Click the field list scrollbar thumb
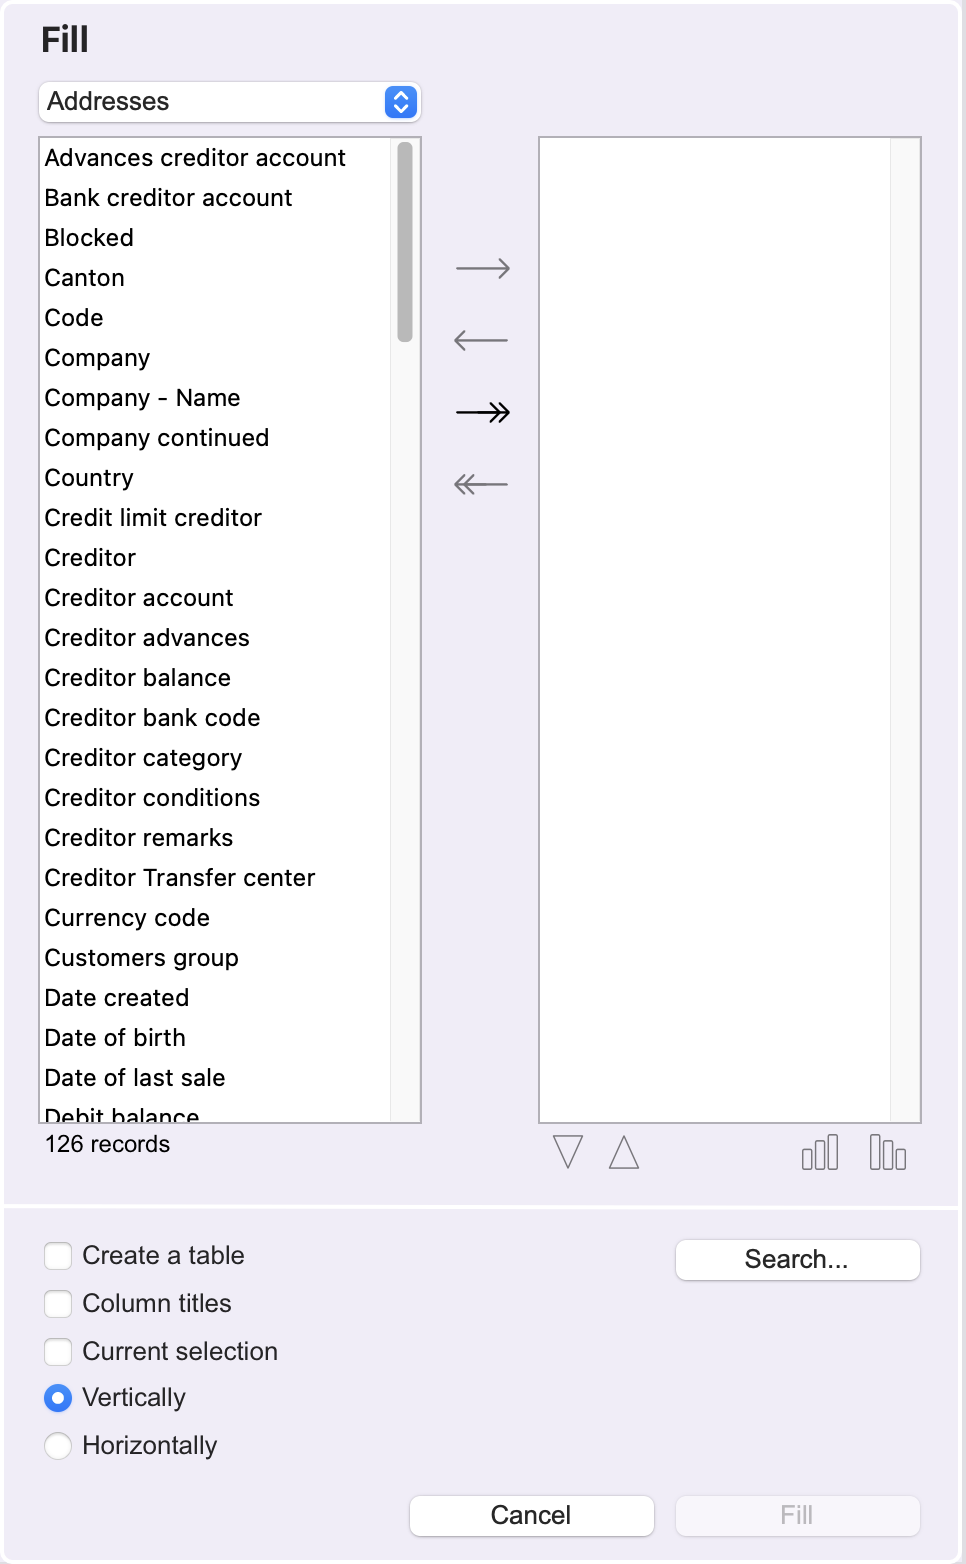The width and height of the screenshot is (966, 1564). point(405,242)
